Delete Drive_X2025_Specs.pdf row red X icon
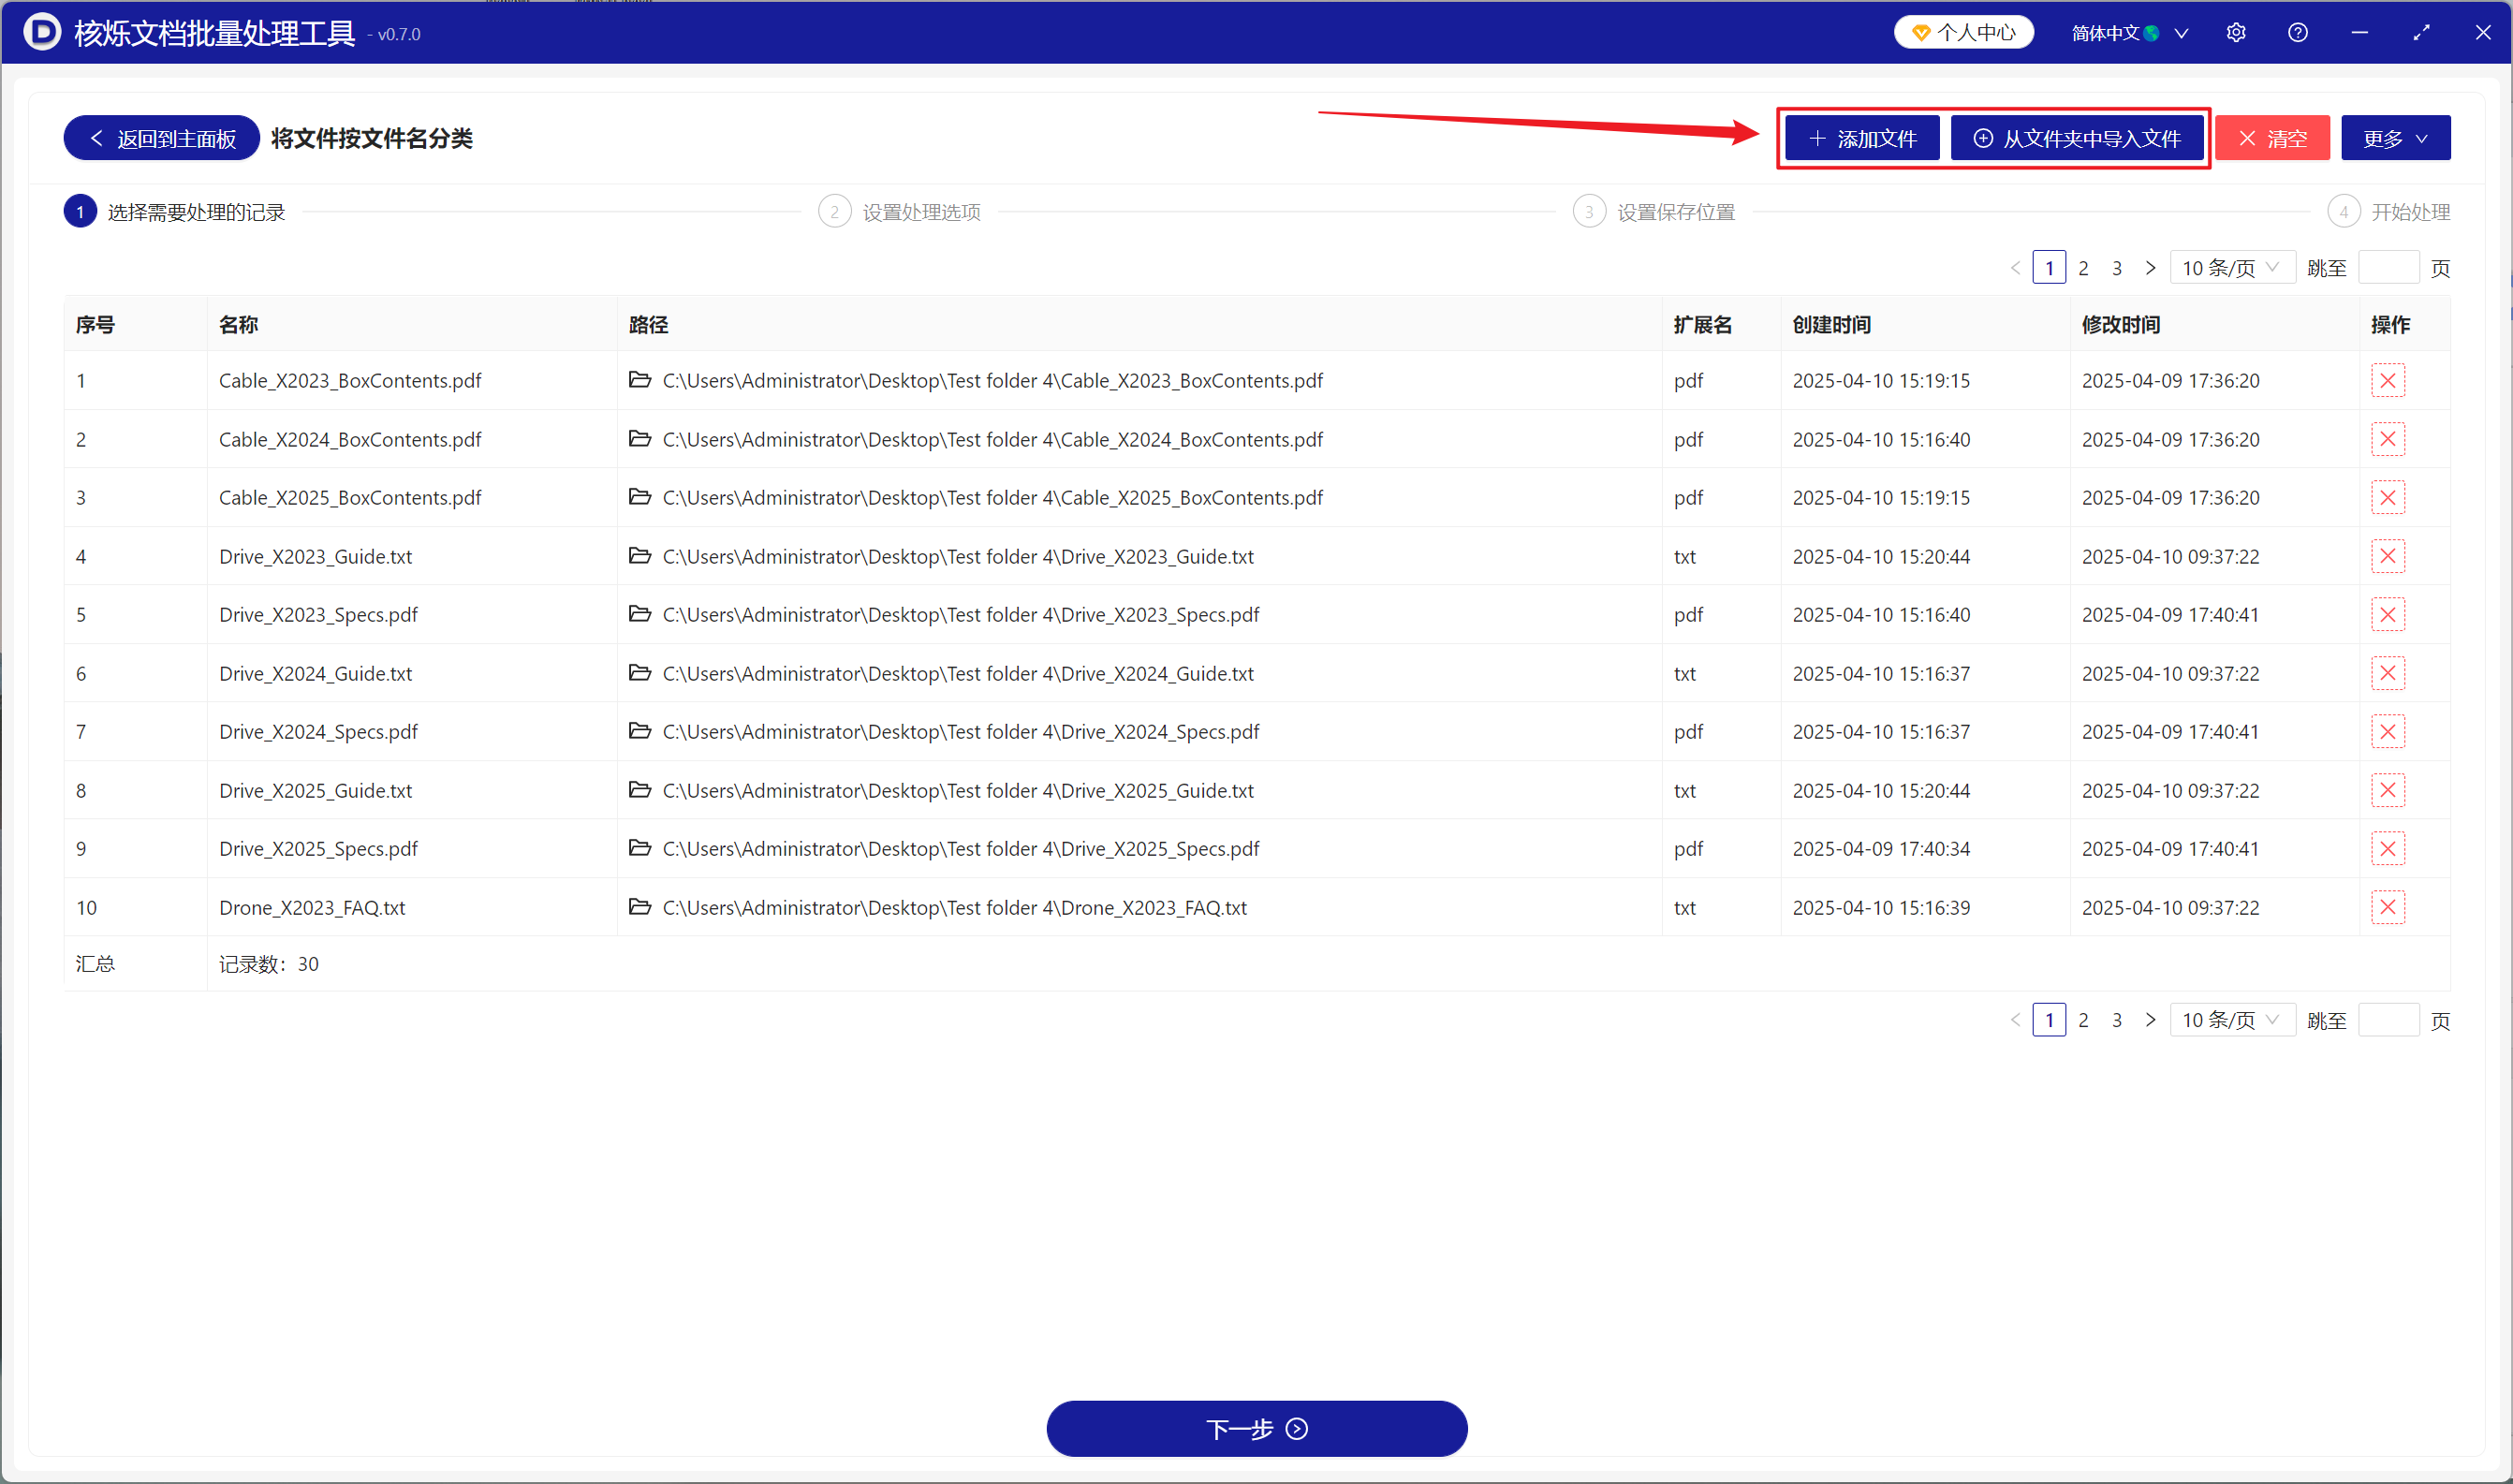This screenshot has height=1484, width=2513. [2388, 849]
